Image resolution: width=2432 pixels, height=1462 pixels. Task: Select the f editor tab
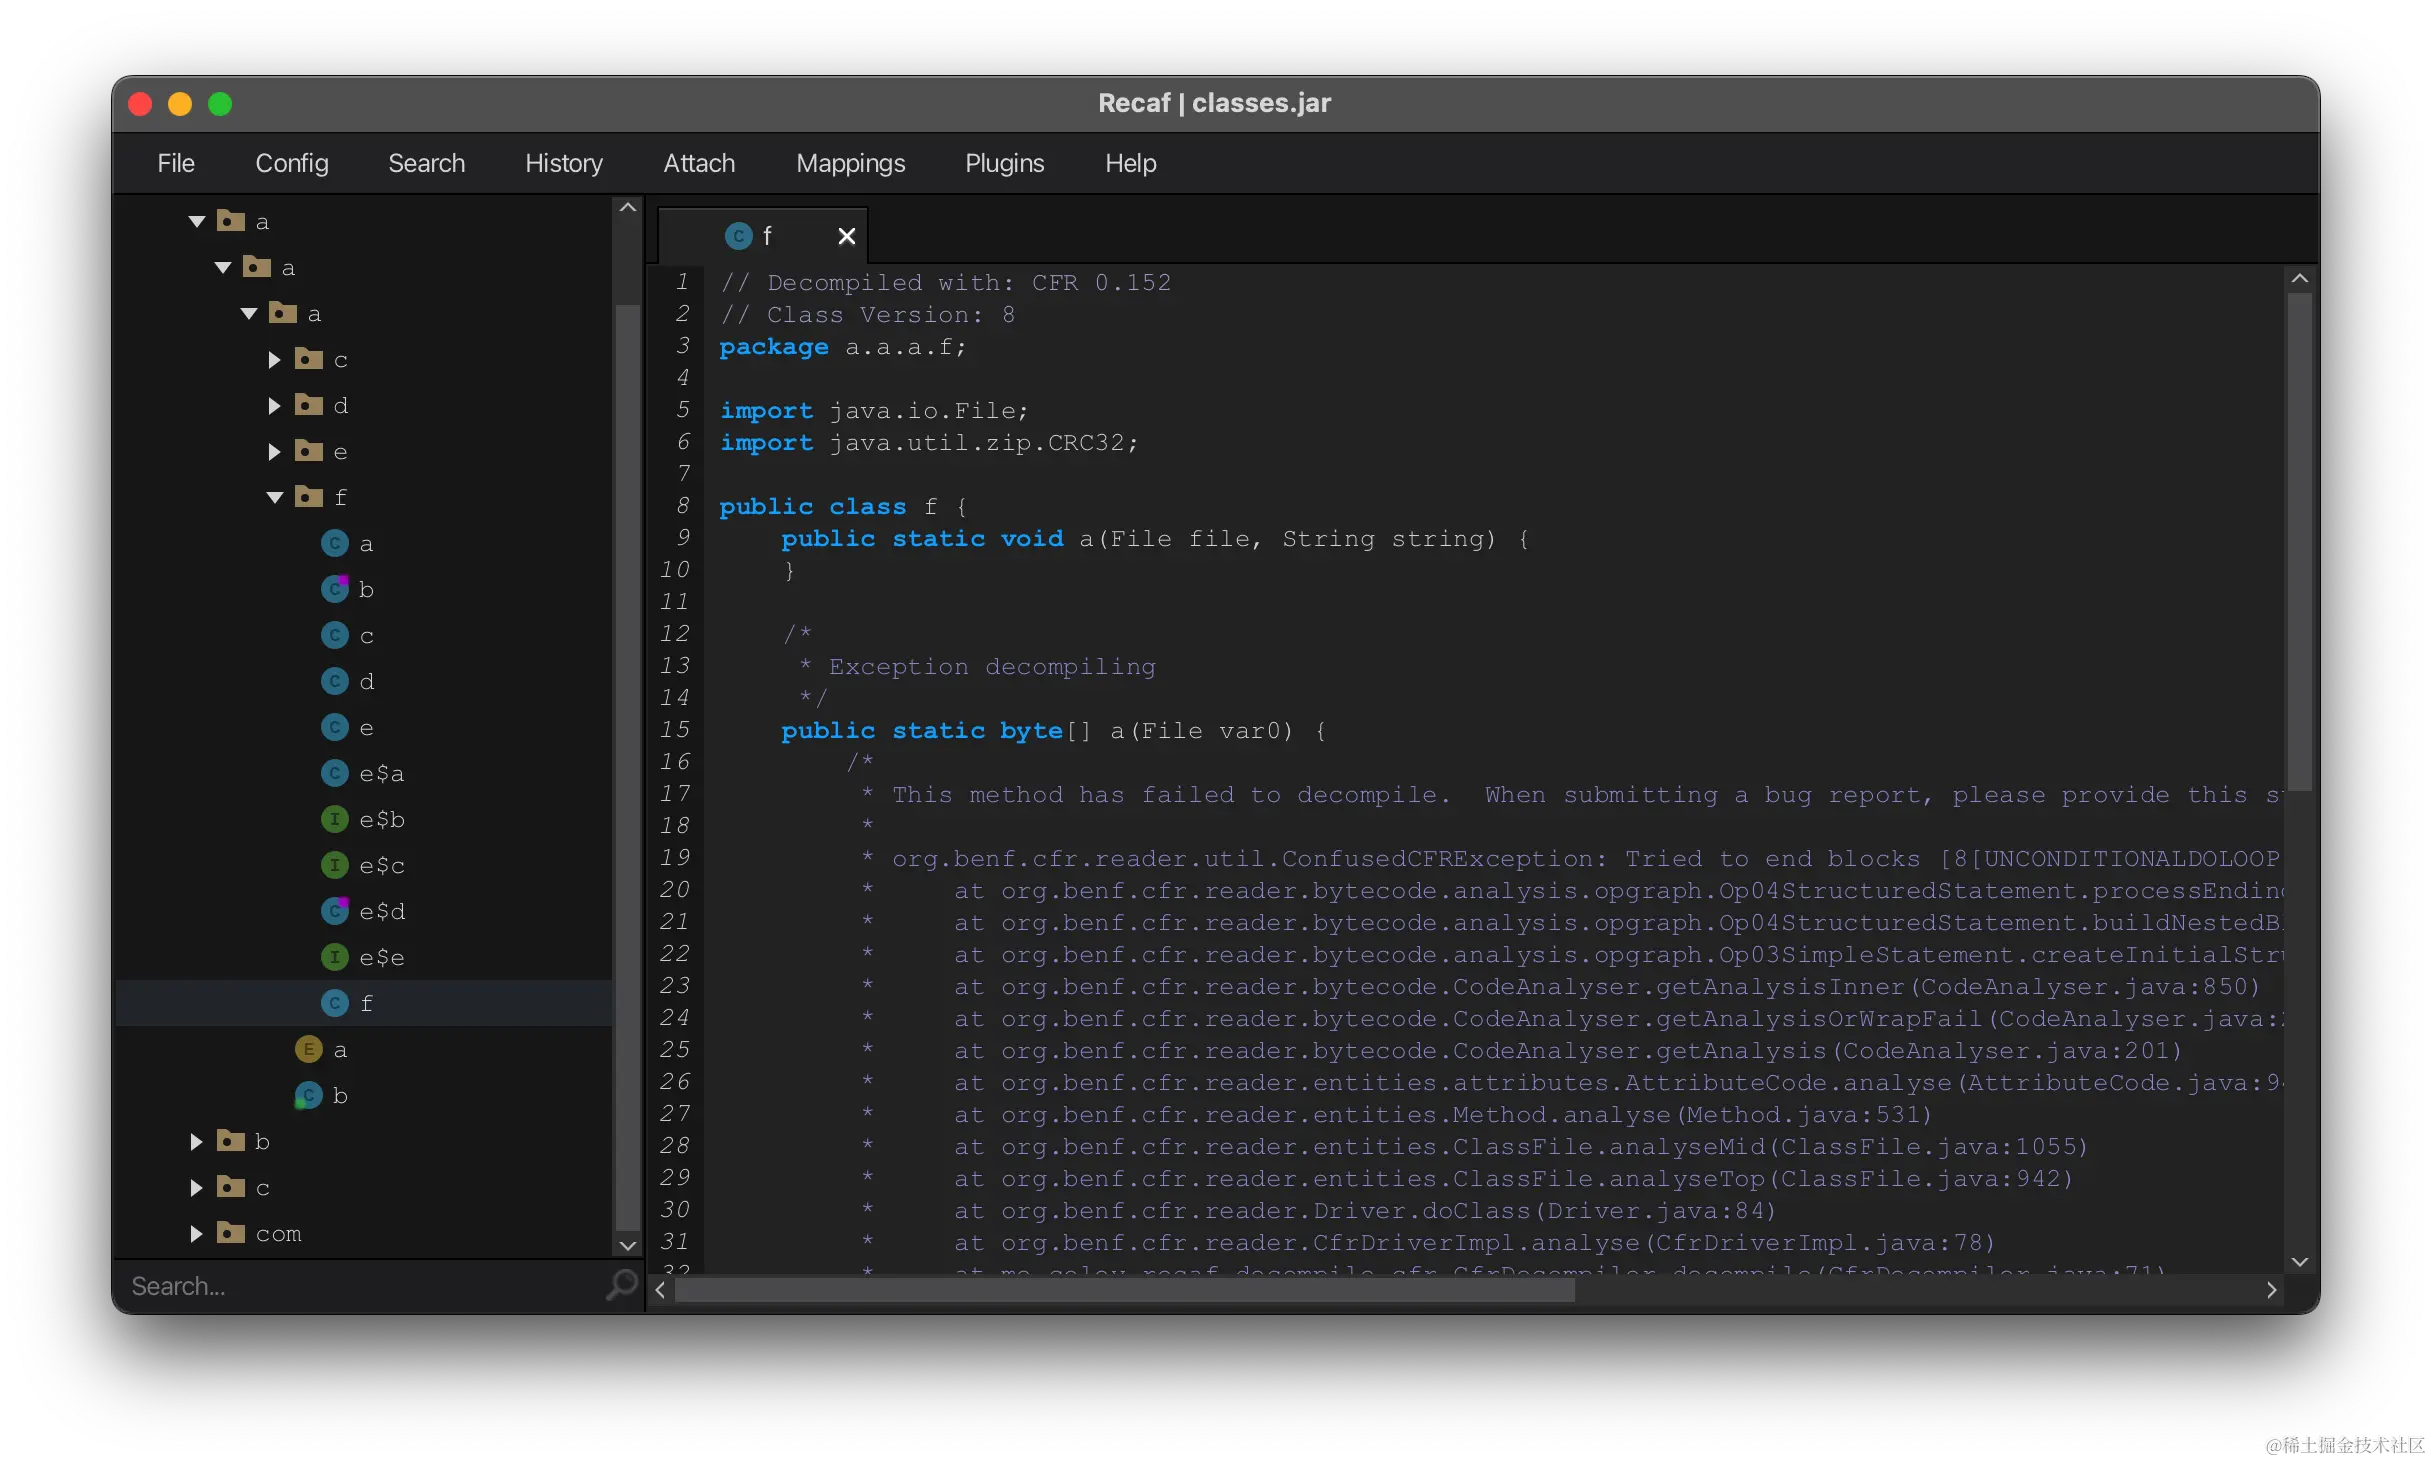[x=762, y=236]
